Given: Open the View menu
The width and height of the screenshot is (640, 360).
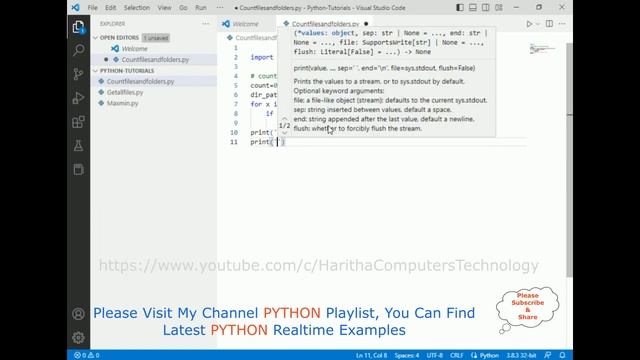Looking at the screenshot, I should 164,8.
